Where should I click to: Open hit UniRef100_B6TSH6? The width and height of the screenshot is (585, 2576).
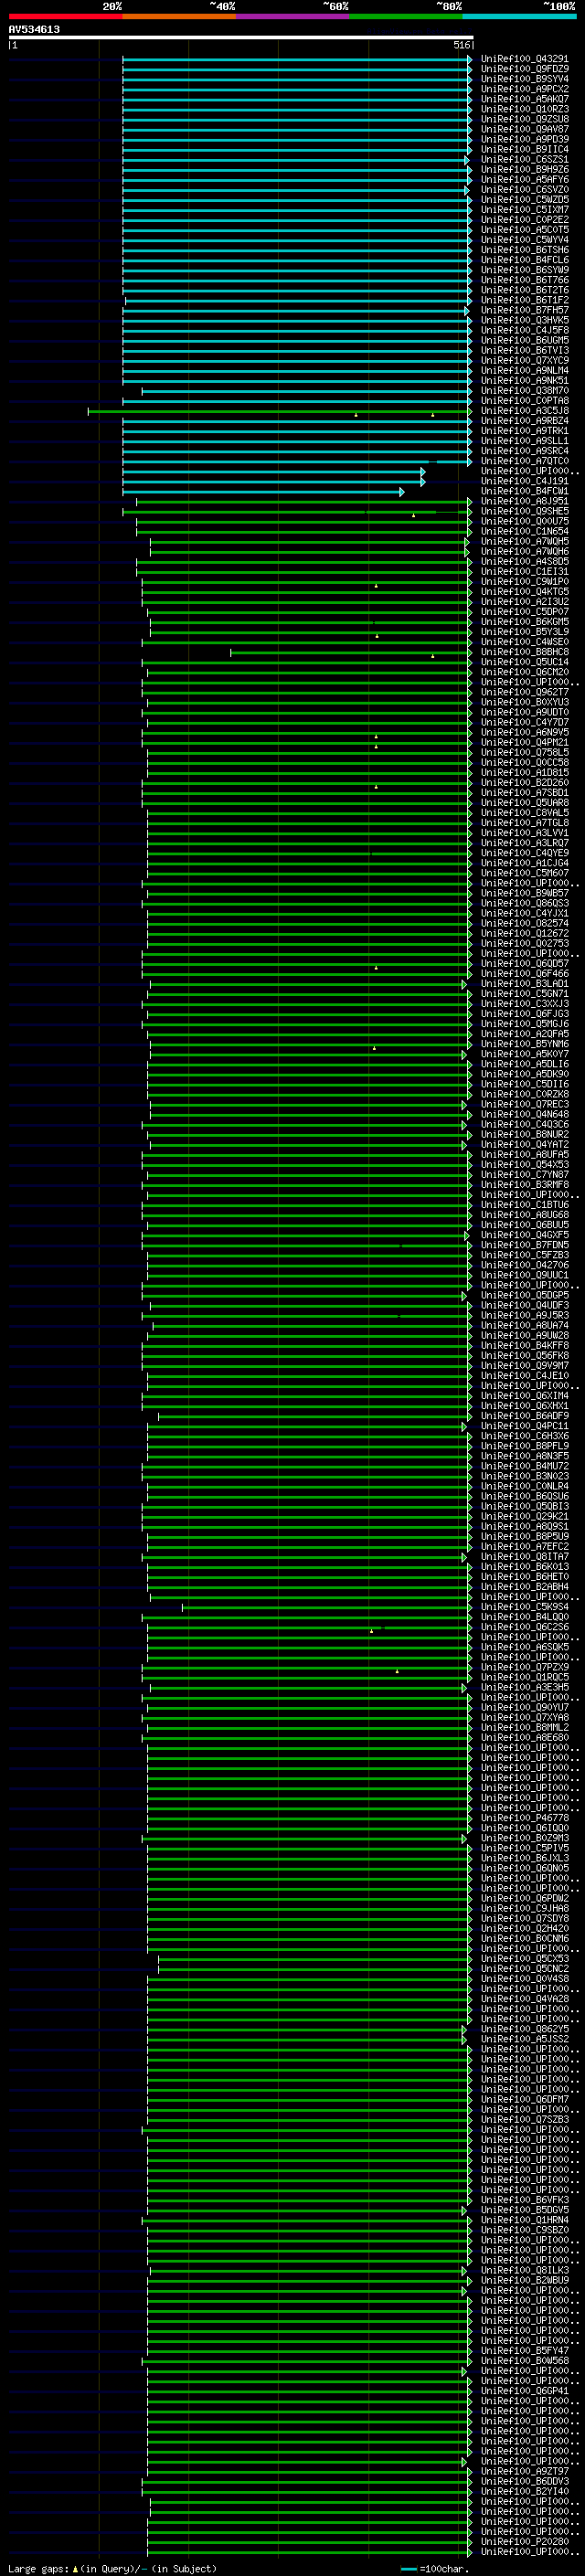pos(524,250)
